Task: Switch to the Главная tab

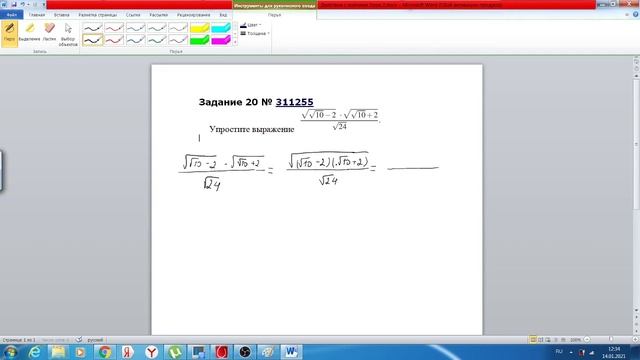Action: click(37, 15)
